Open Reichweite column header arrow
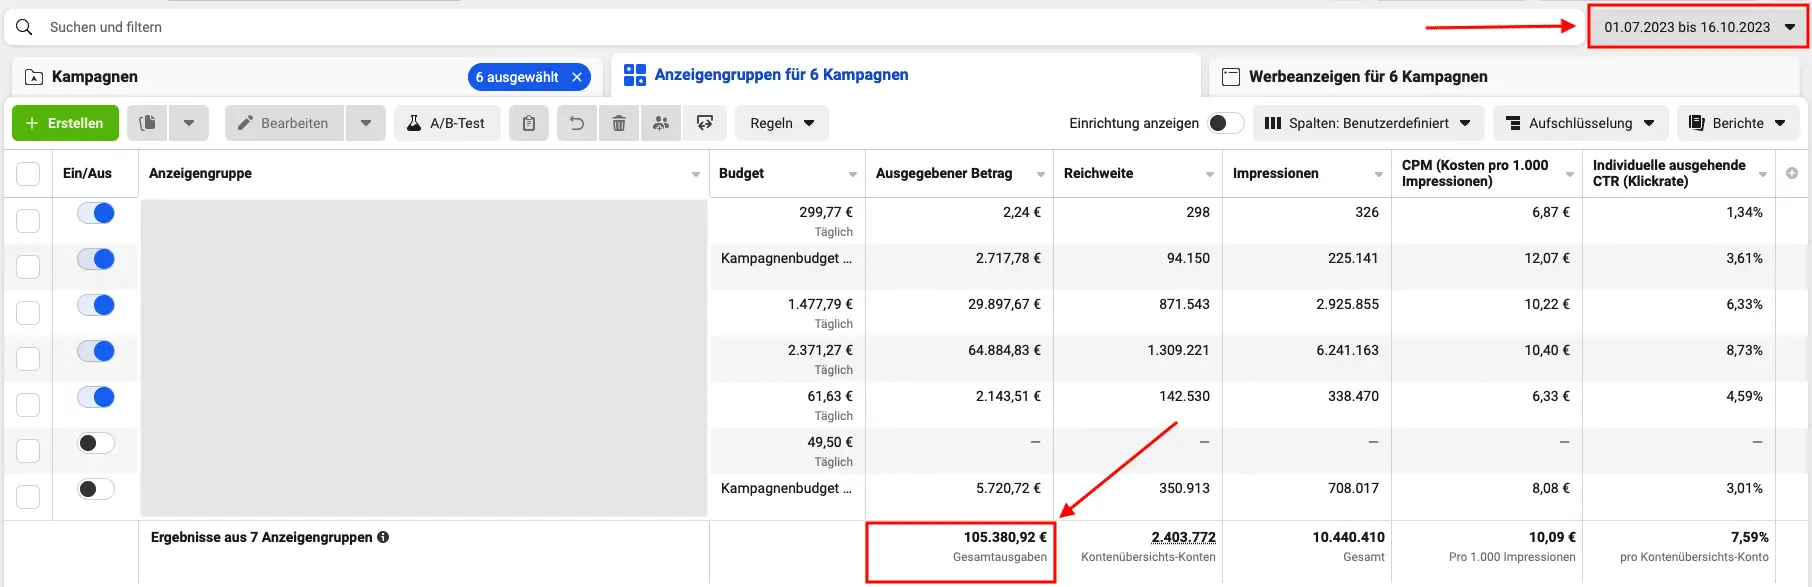Screen dimensions: 1812x587 coord(1210,174)
